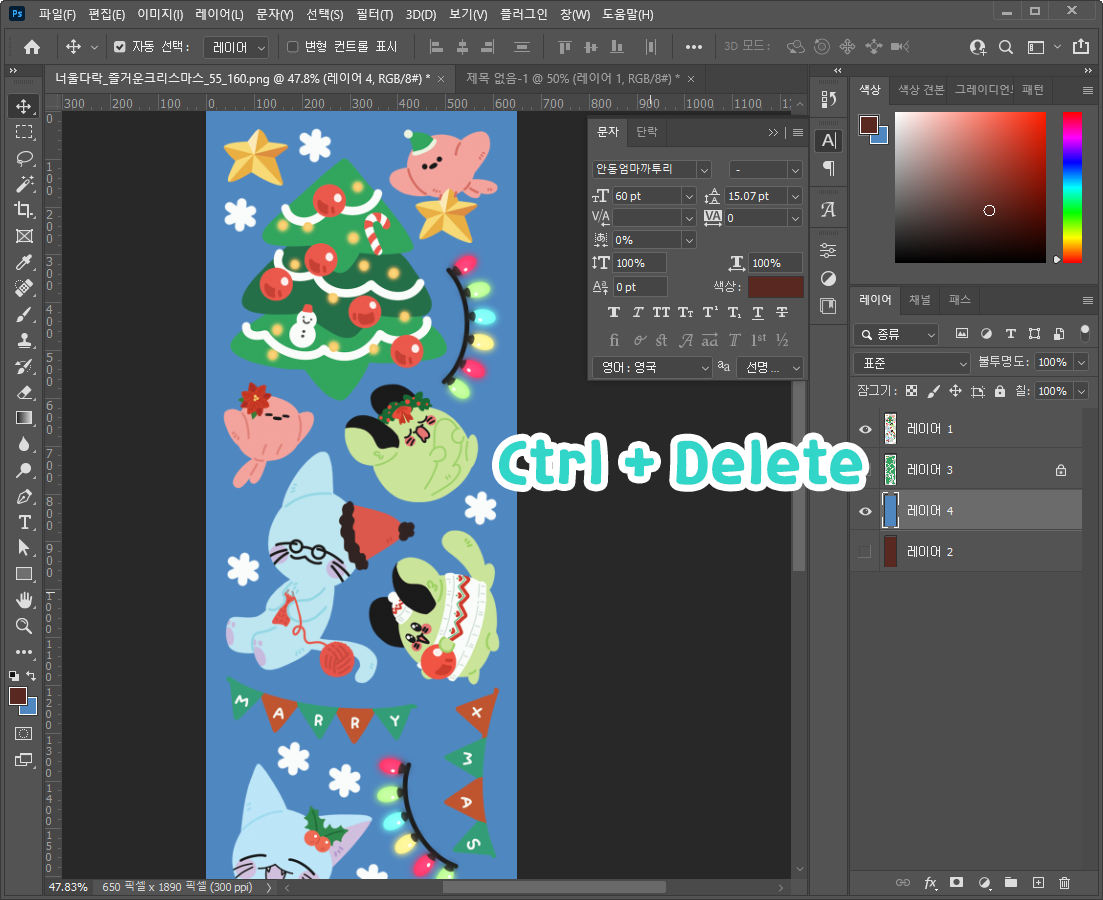This screenshot has width=1103, height=900.
Task: Select the Zoom tool
Action: point(24,626)
